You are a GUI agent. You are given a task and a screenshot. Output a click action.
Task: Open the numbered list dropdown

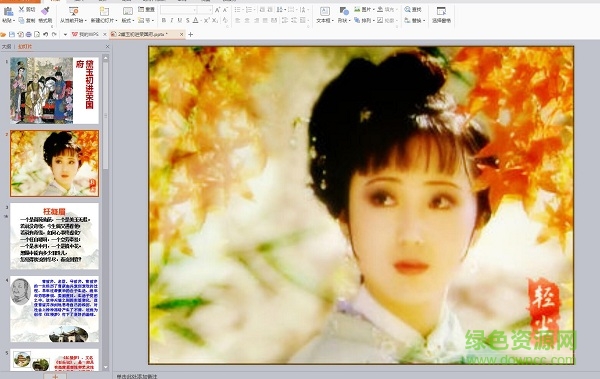tap(253, 10)
